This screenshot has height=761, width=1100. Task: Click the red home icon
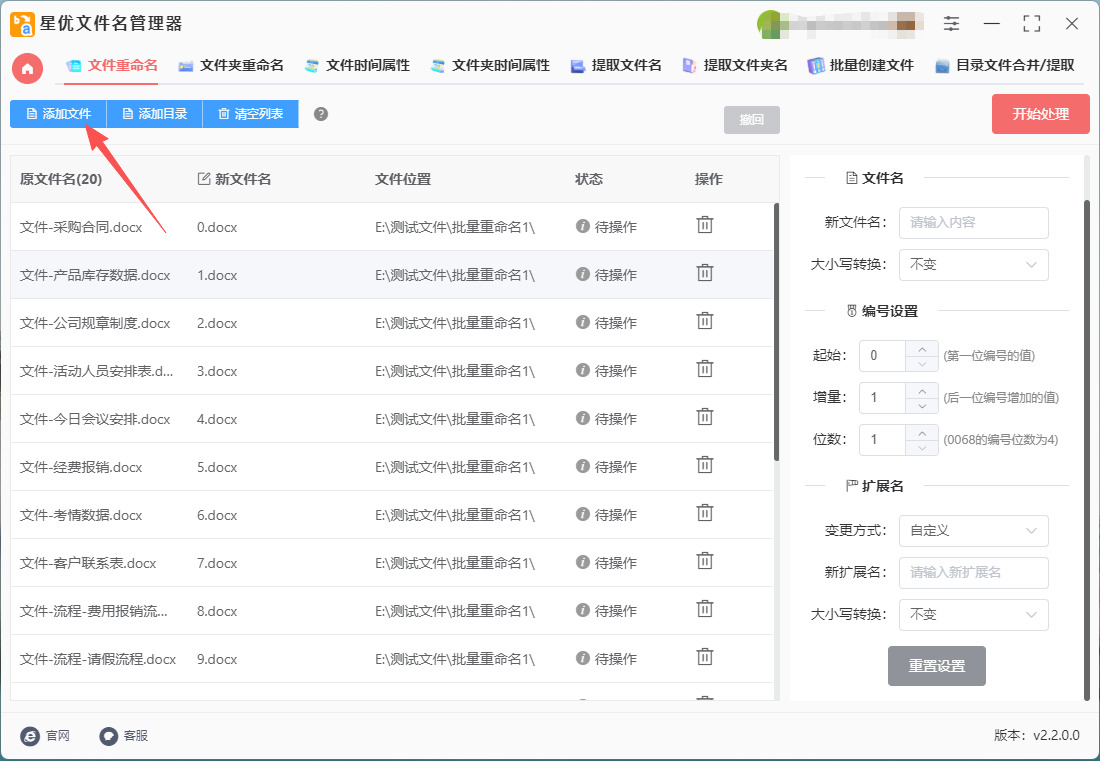(x=27, y=68)
